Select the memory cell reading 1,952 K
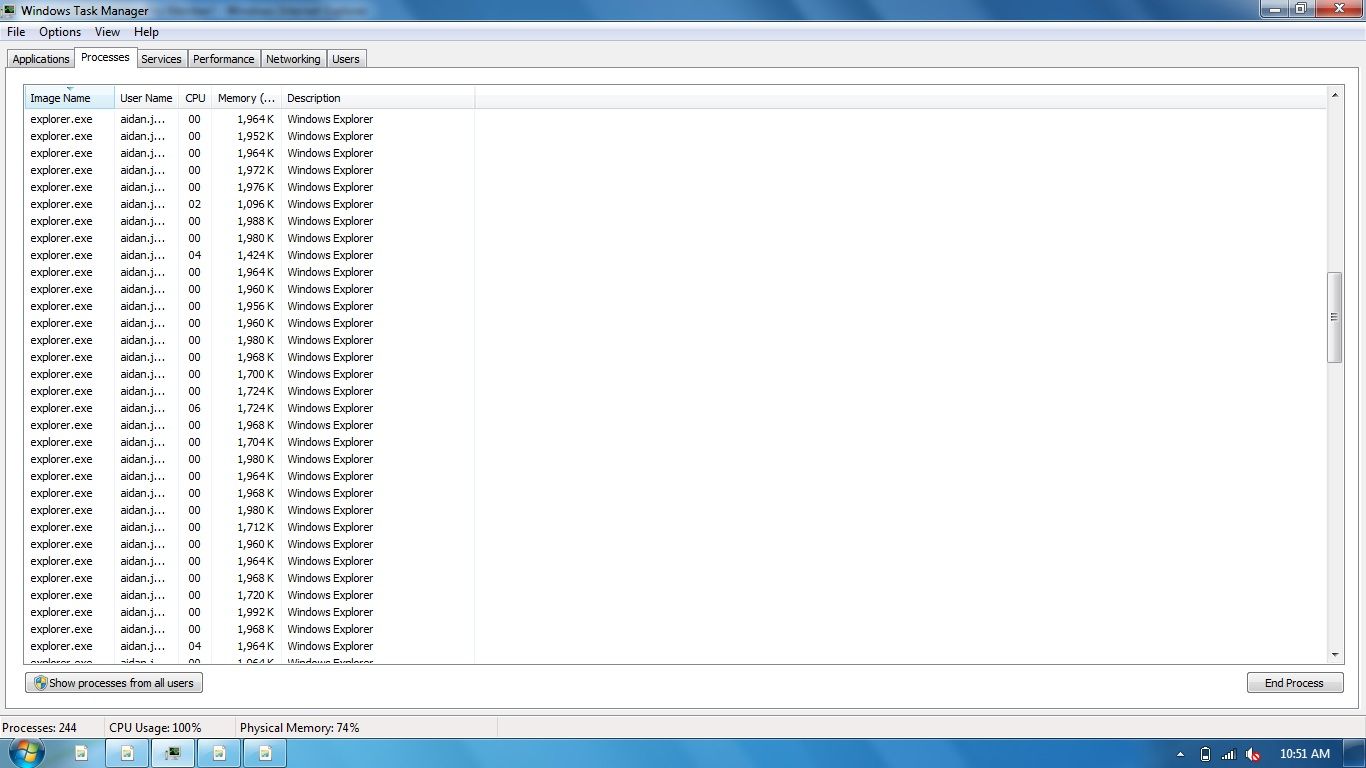Screen dimensions: 1366x768 click(255, 136)
